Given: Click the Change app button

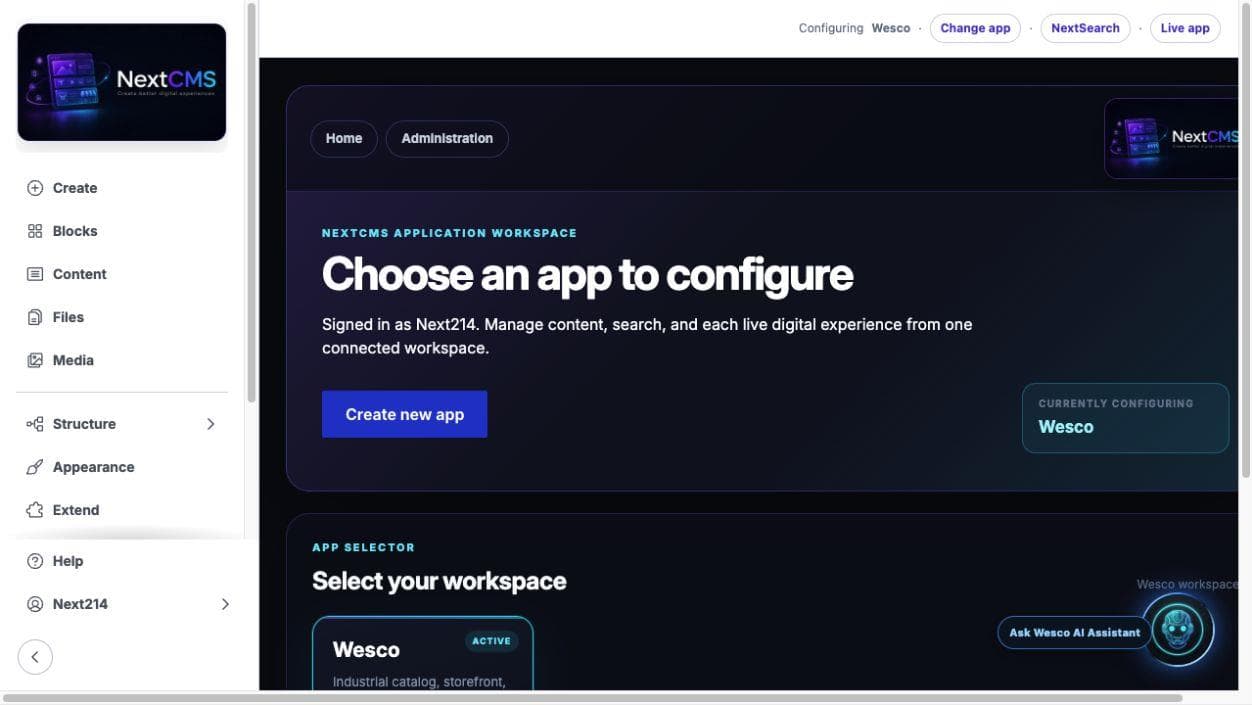Looking at the screenshot, I should [x=975, y=28].
